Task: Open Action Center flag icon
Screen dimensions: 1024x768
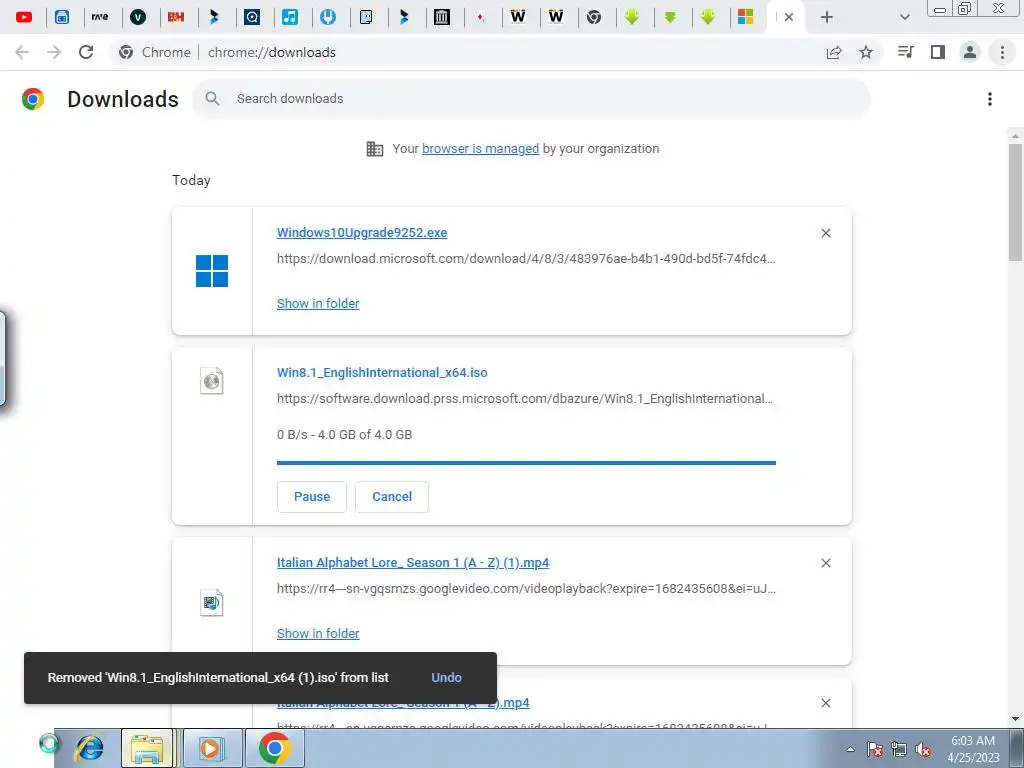Action: tap(875, 749)
